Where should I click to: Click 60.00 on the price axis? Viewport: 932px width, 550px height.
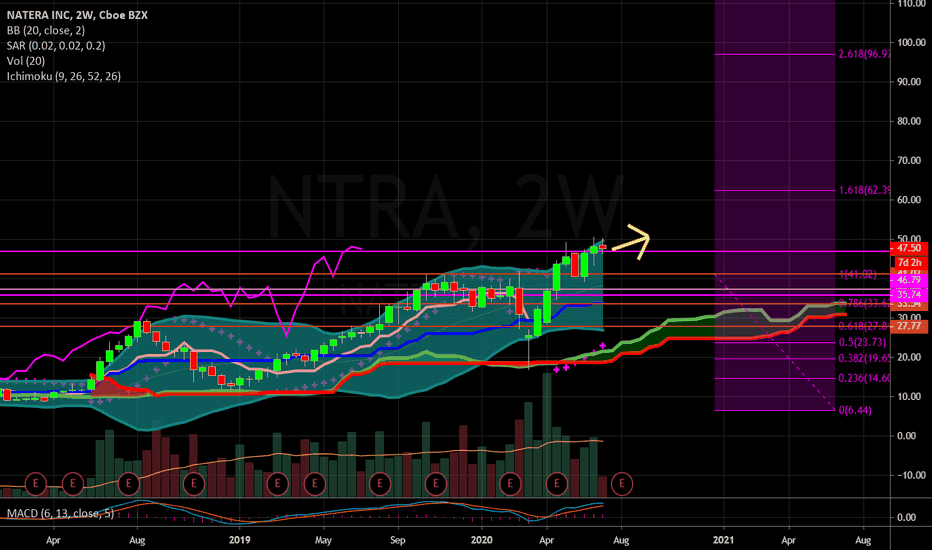coord(911,200)
